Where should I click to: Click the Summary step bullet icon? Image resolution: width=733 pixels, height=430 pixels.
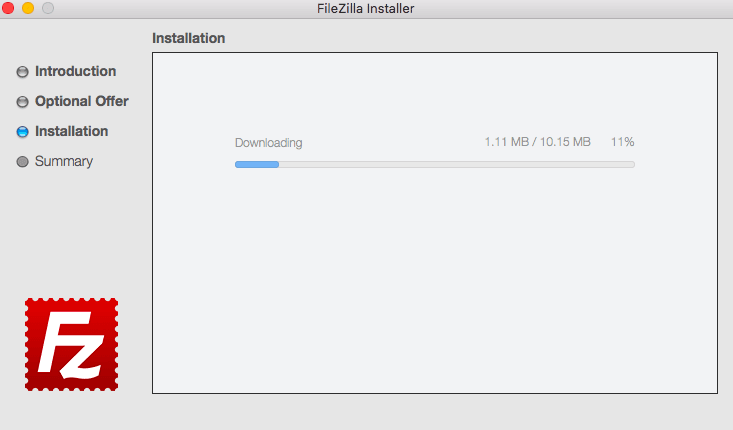23,162
